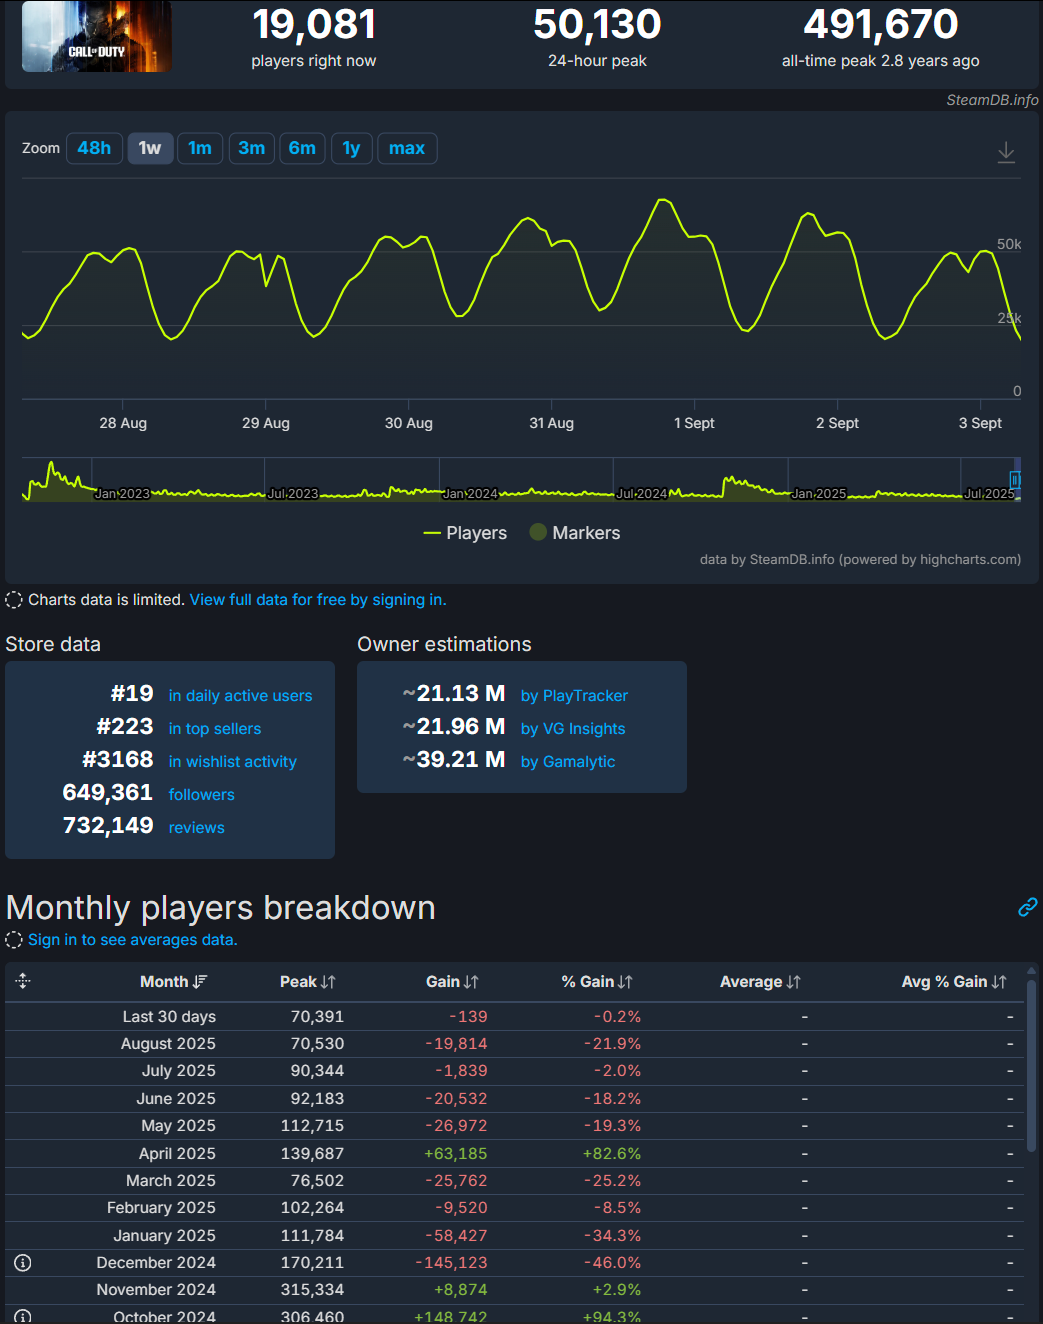
Task: Click the table's vertical scrollbar thumb
Action: tap(1032, 1067)
